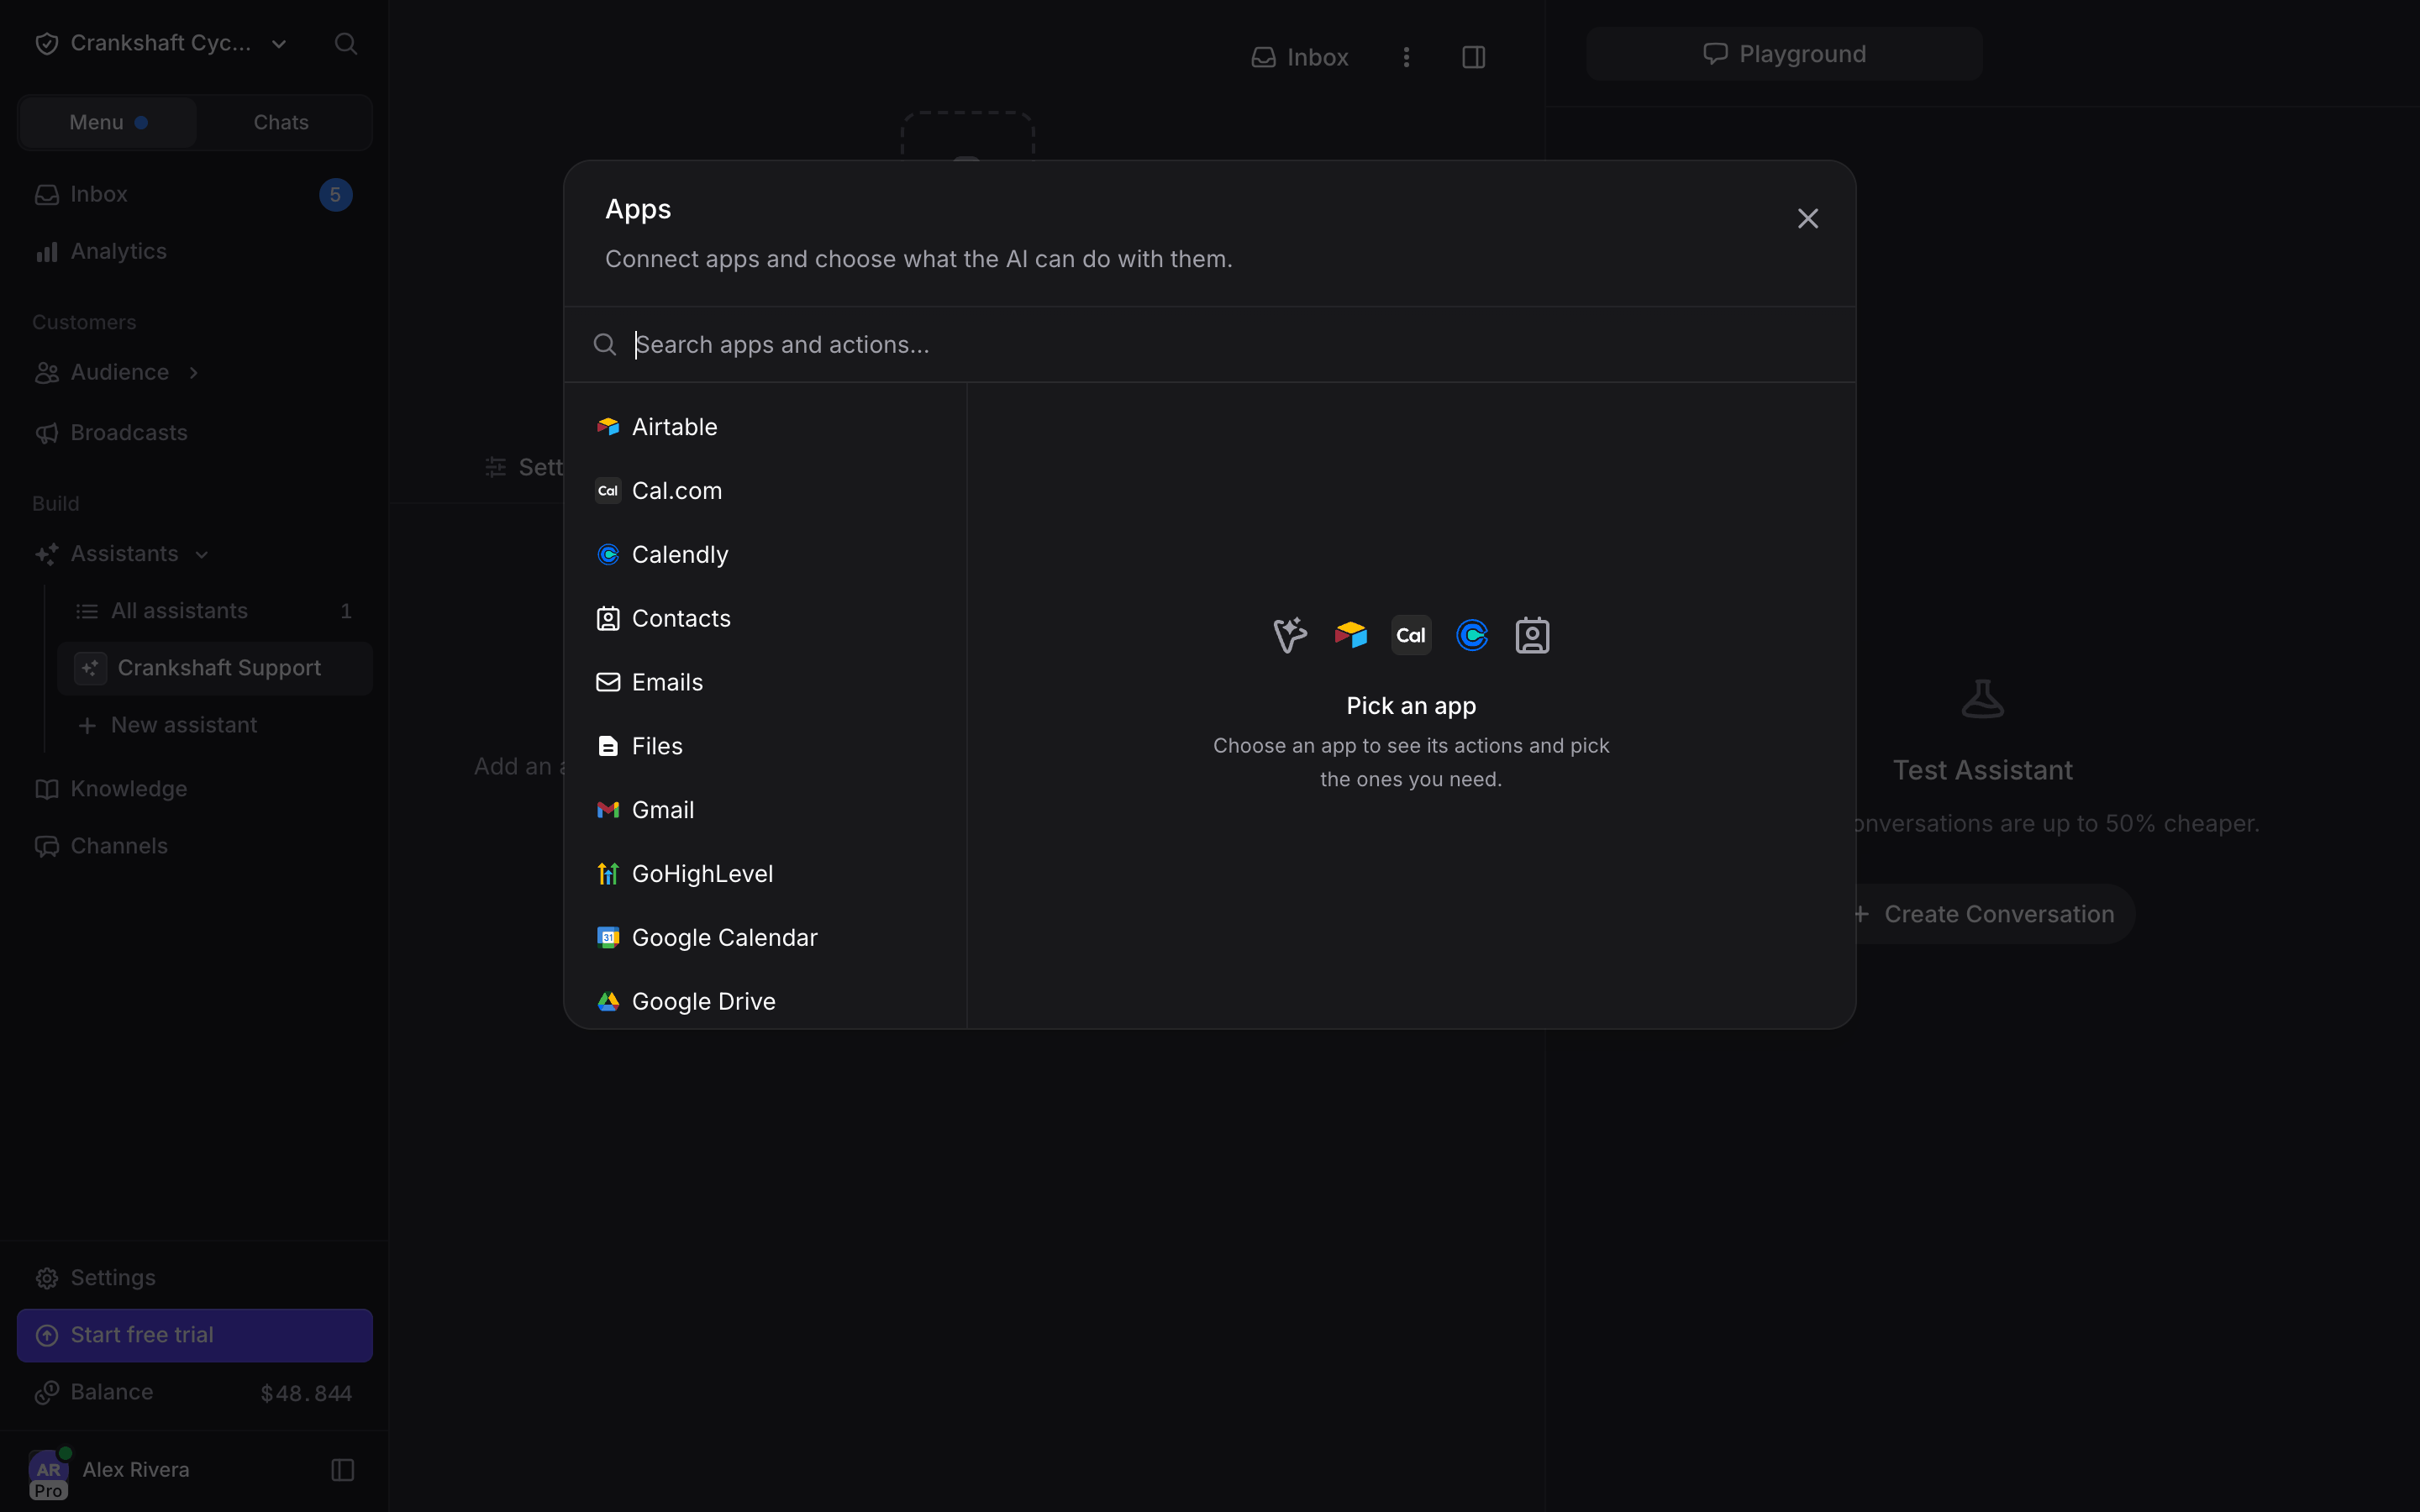Switch to the Playground tab
Screen dimensions: 2420x1512
click(x=1784, y=54)
